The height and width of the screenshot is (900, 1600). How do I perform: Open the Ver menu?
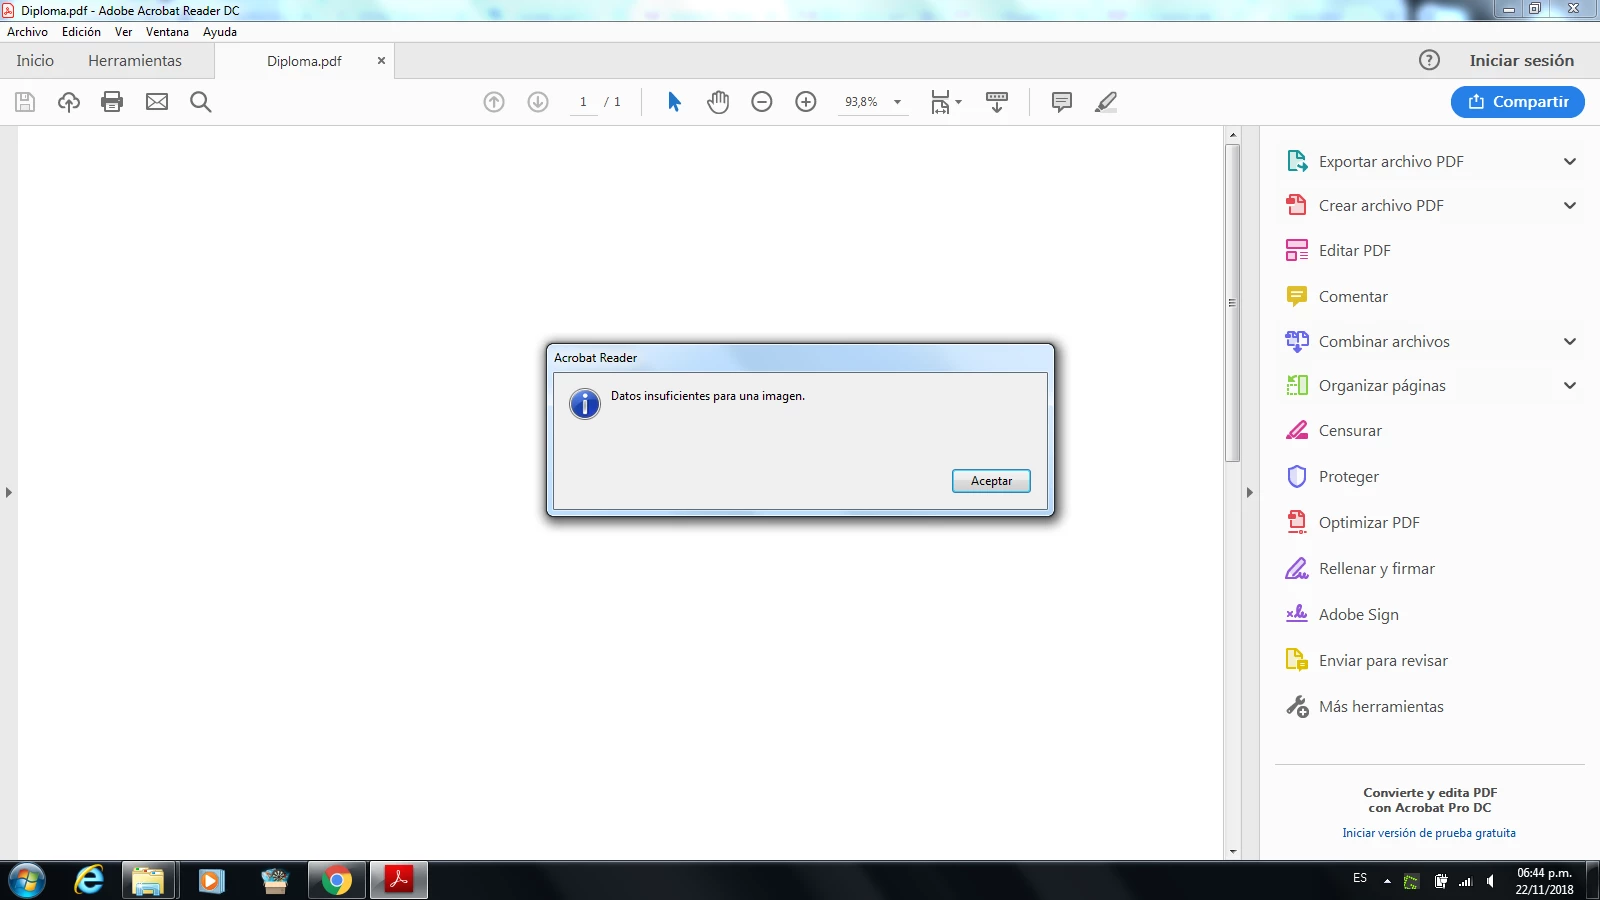pyautogui.click(x=123, y=32)
